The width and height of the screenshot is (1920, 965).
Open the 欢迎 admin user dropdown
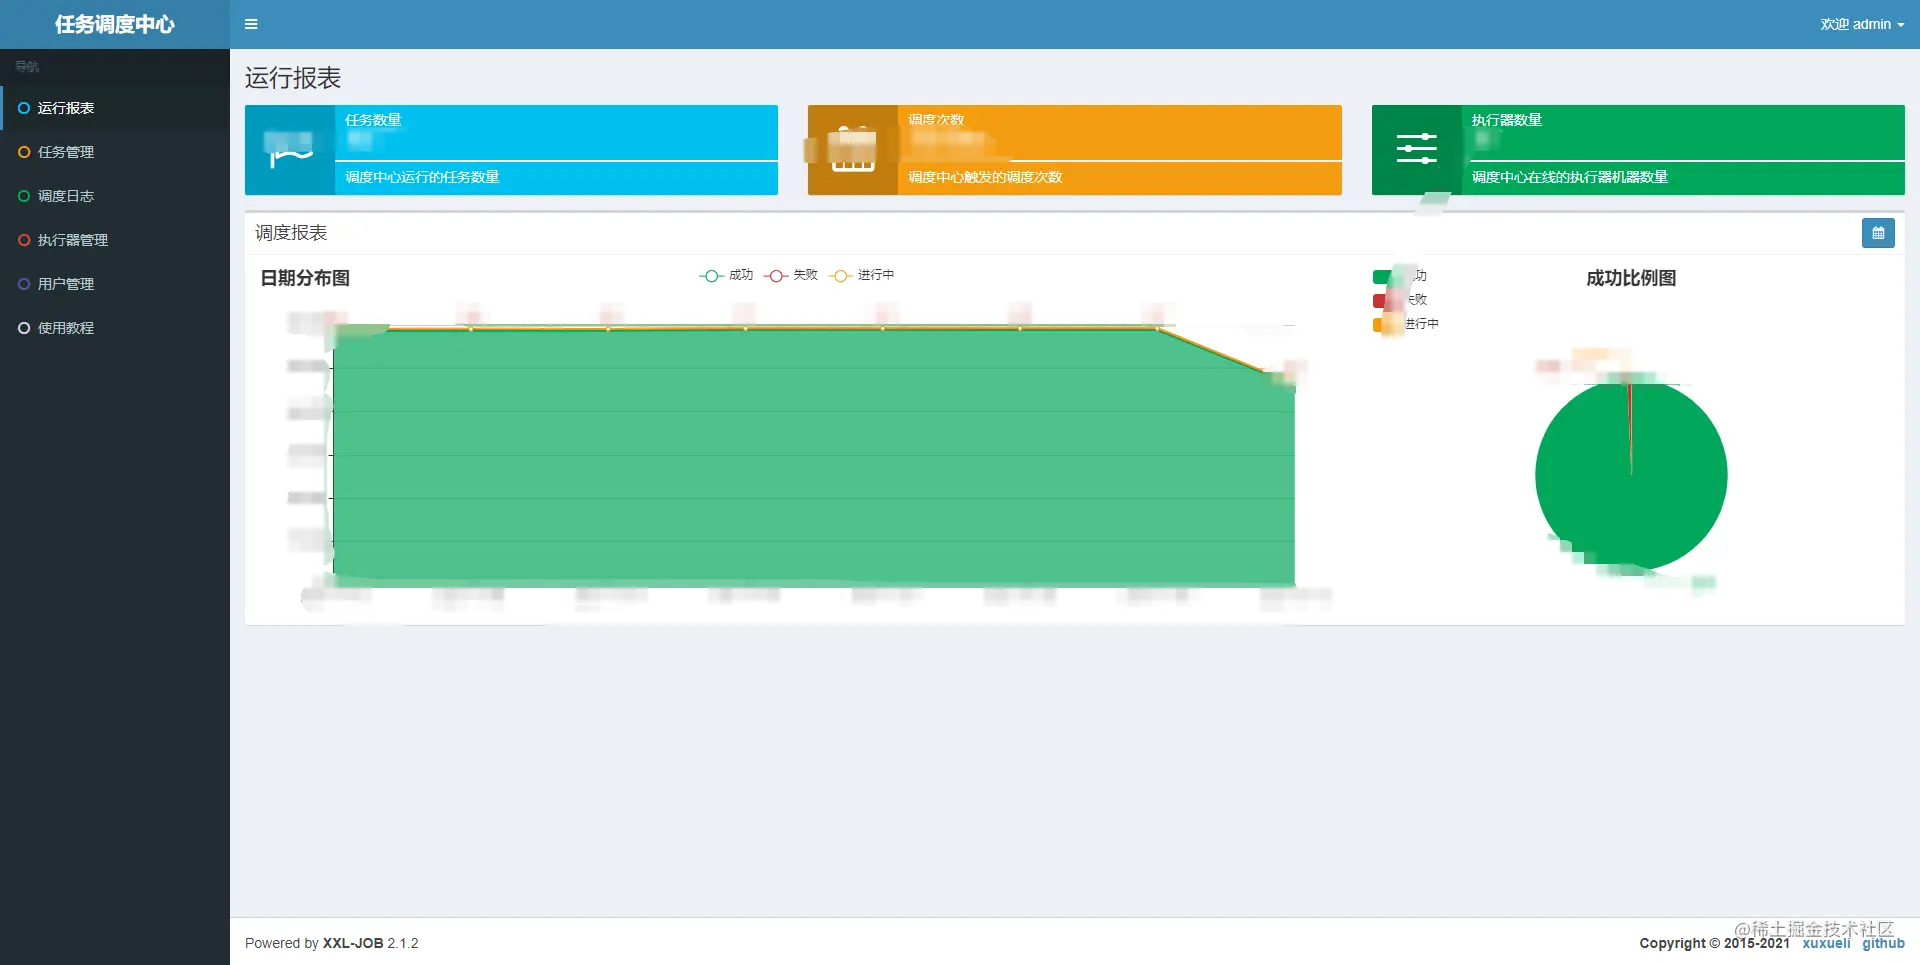click(1862, 24)
